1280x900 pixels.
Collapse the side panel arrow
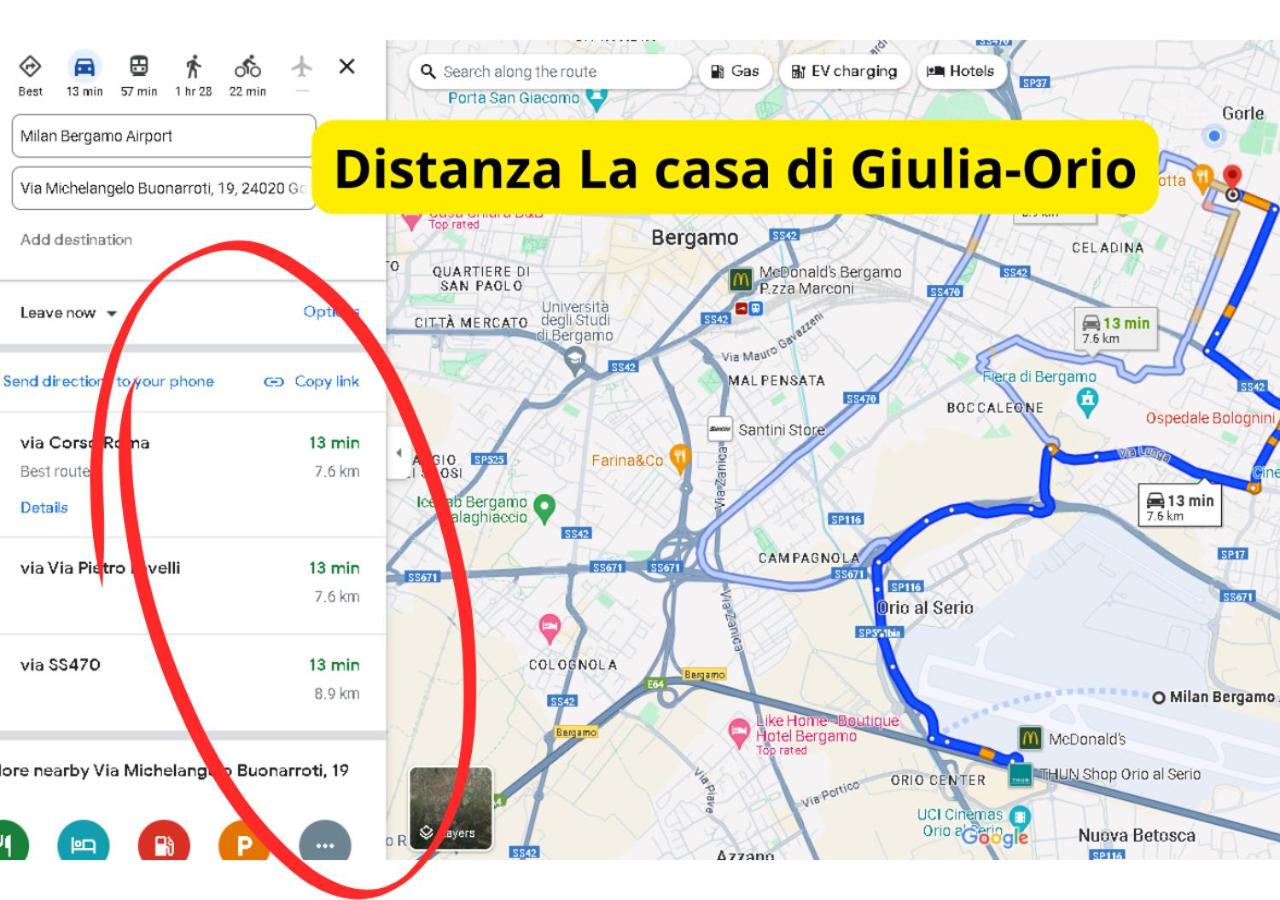click(399, 453)
